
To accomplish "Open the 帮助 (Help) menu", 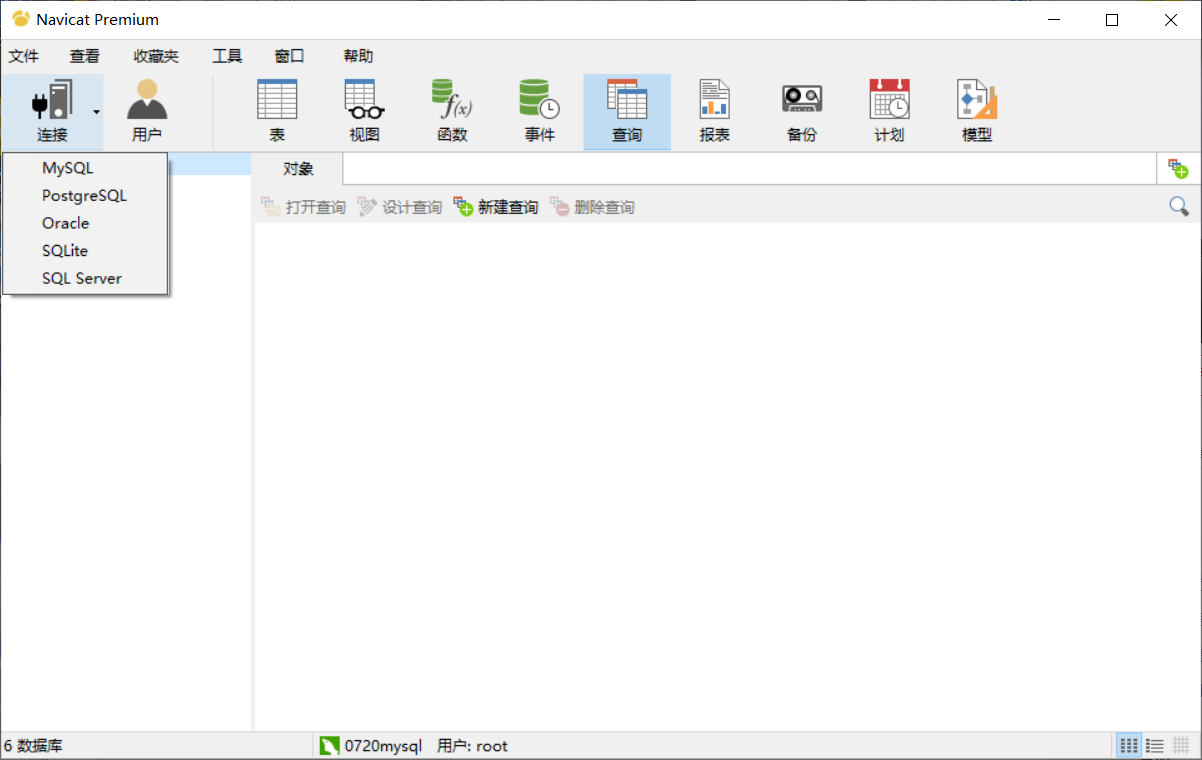I will coord(358,56).
